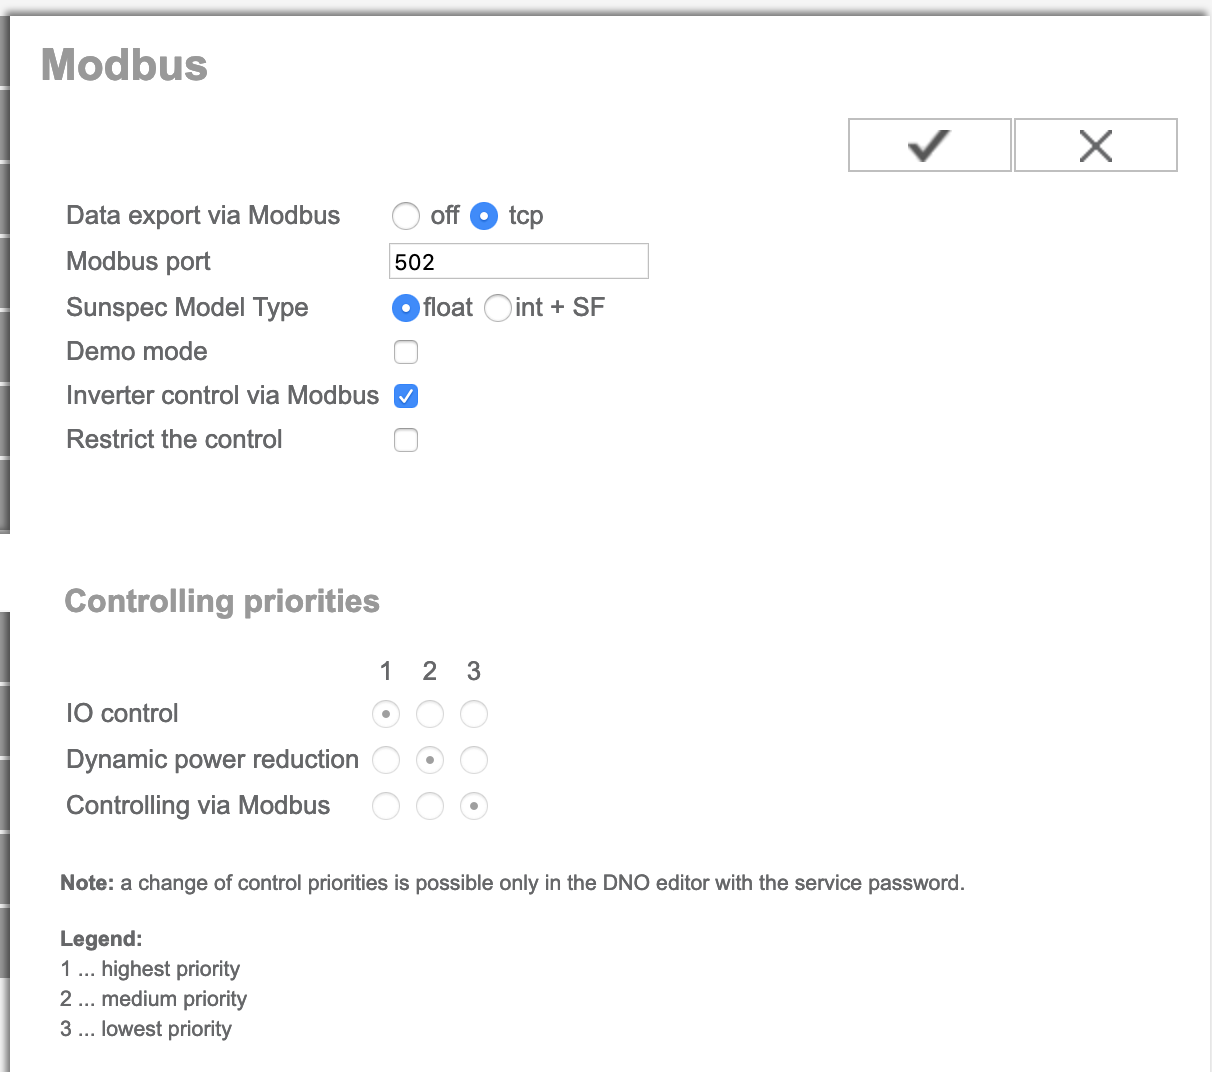Image resolution: width=1212 pixels, height=1072 pixels.
Task: Set IO control to priority 3
Action: coord(474,714)
